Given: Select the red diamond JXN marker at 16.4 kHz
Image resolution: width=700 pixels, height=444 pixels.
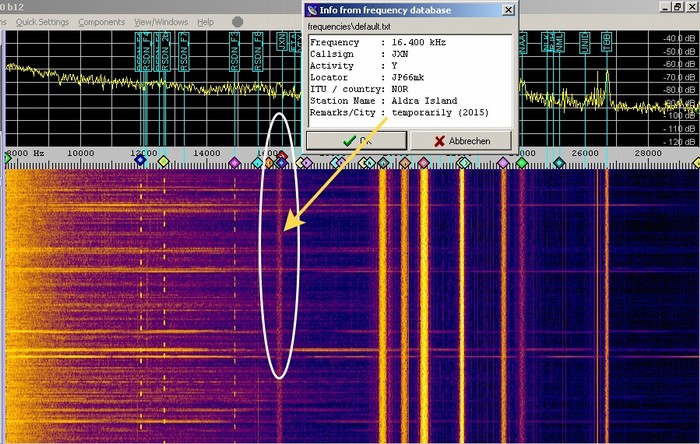Looking at the screenshot, I should click(282, 157).
